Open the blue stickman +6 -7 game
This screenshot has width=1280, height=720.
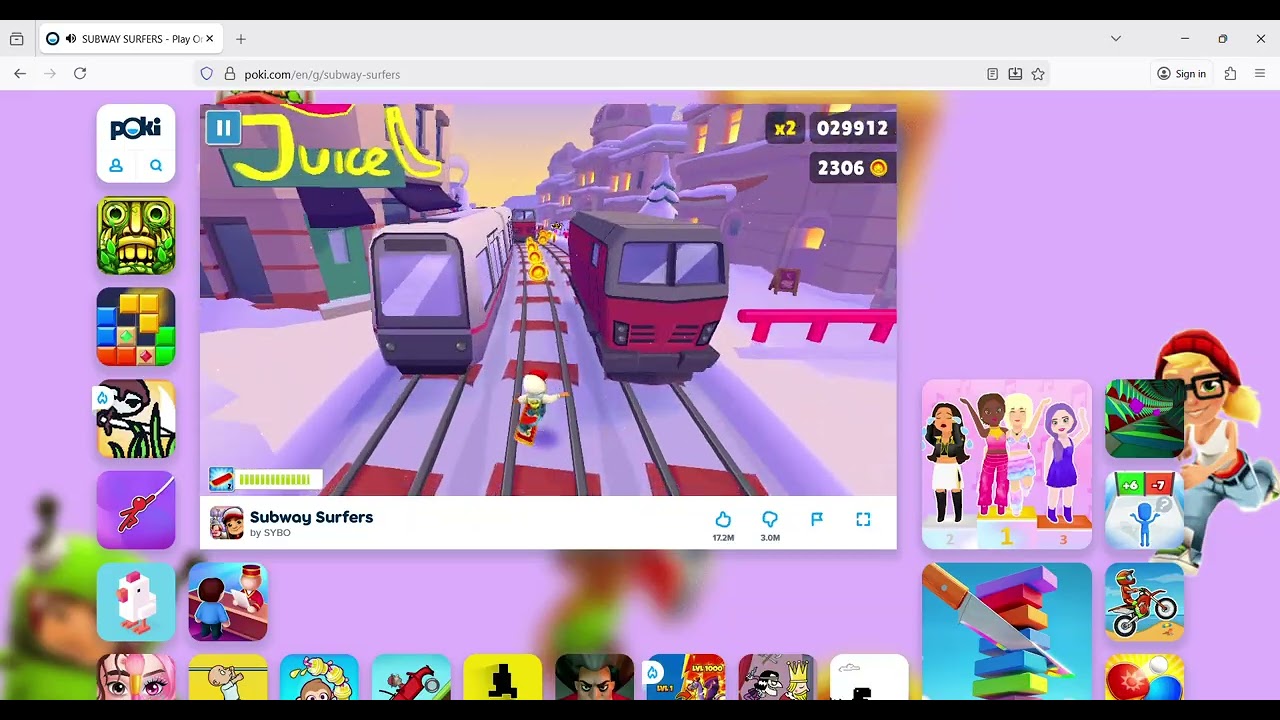[1144, 510]
